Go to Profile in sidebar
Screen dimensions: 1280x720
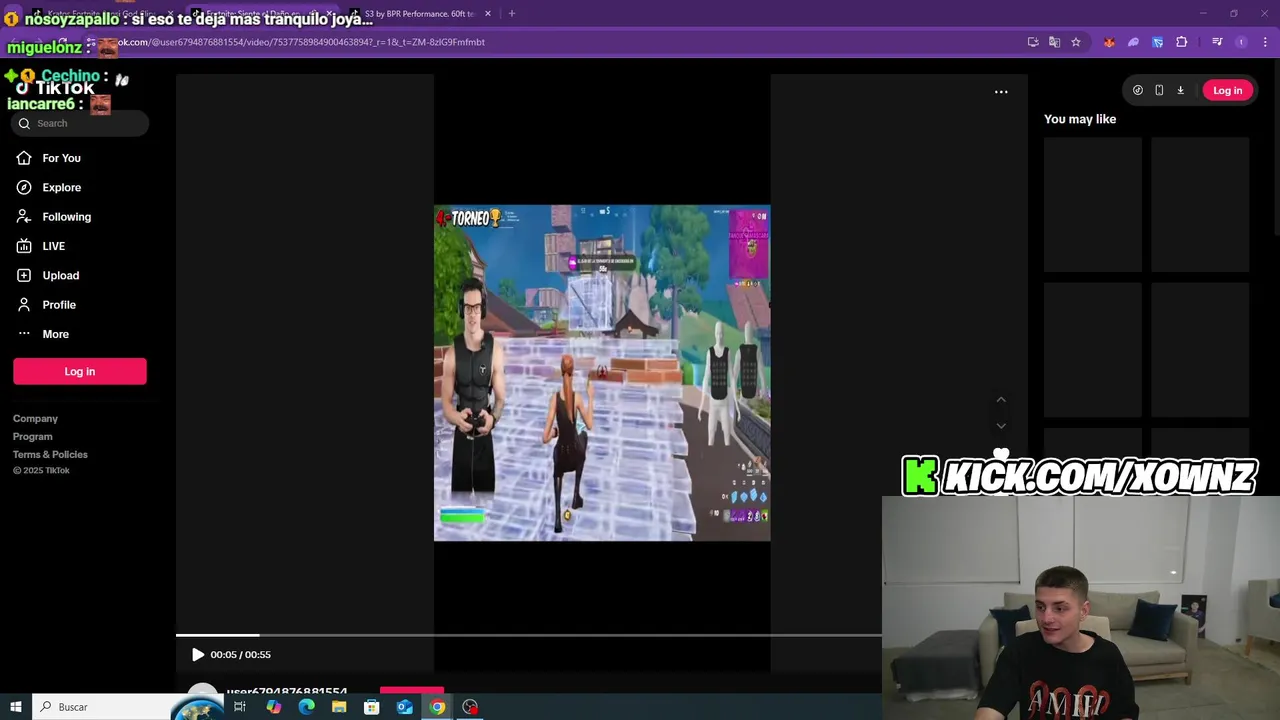(x=58, y=305)
